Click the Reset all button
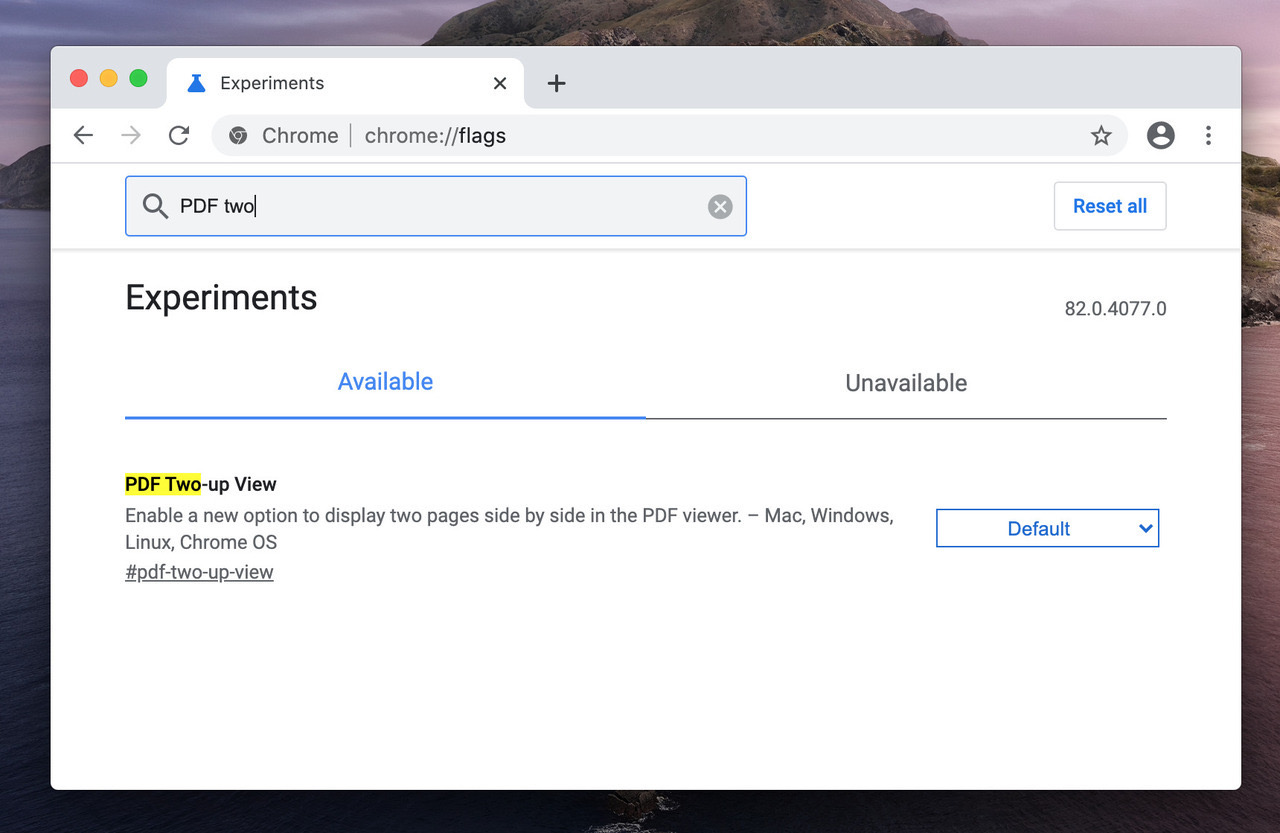 [1110, 207]
